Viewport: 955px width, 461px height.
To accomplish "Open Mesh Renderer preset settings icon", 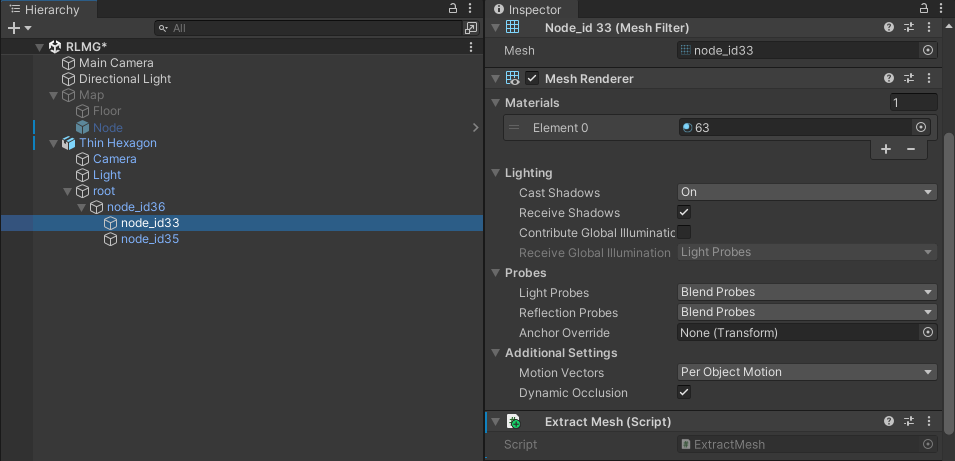I will (x=909, y=78).
